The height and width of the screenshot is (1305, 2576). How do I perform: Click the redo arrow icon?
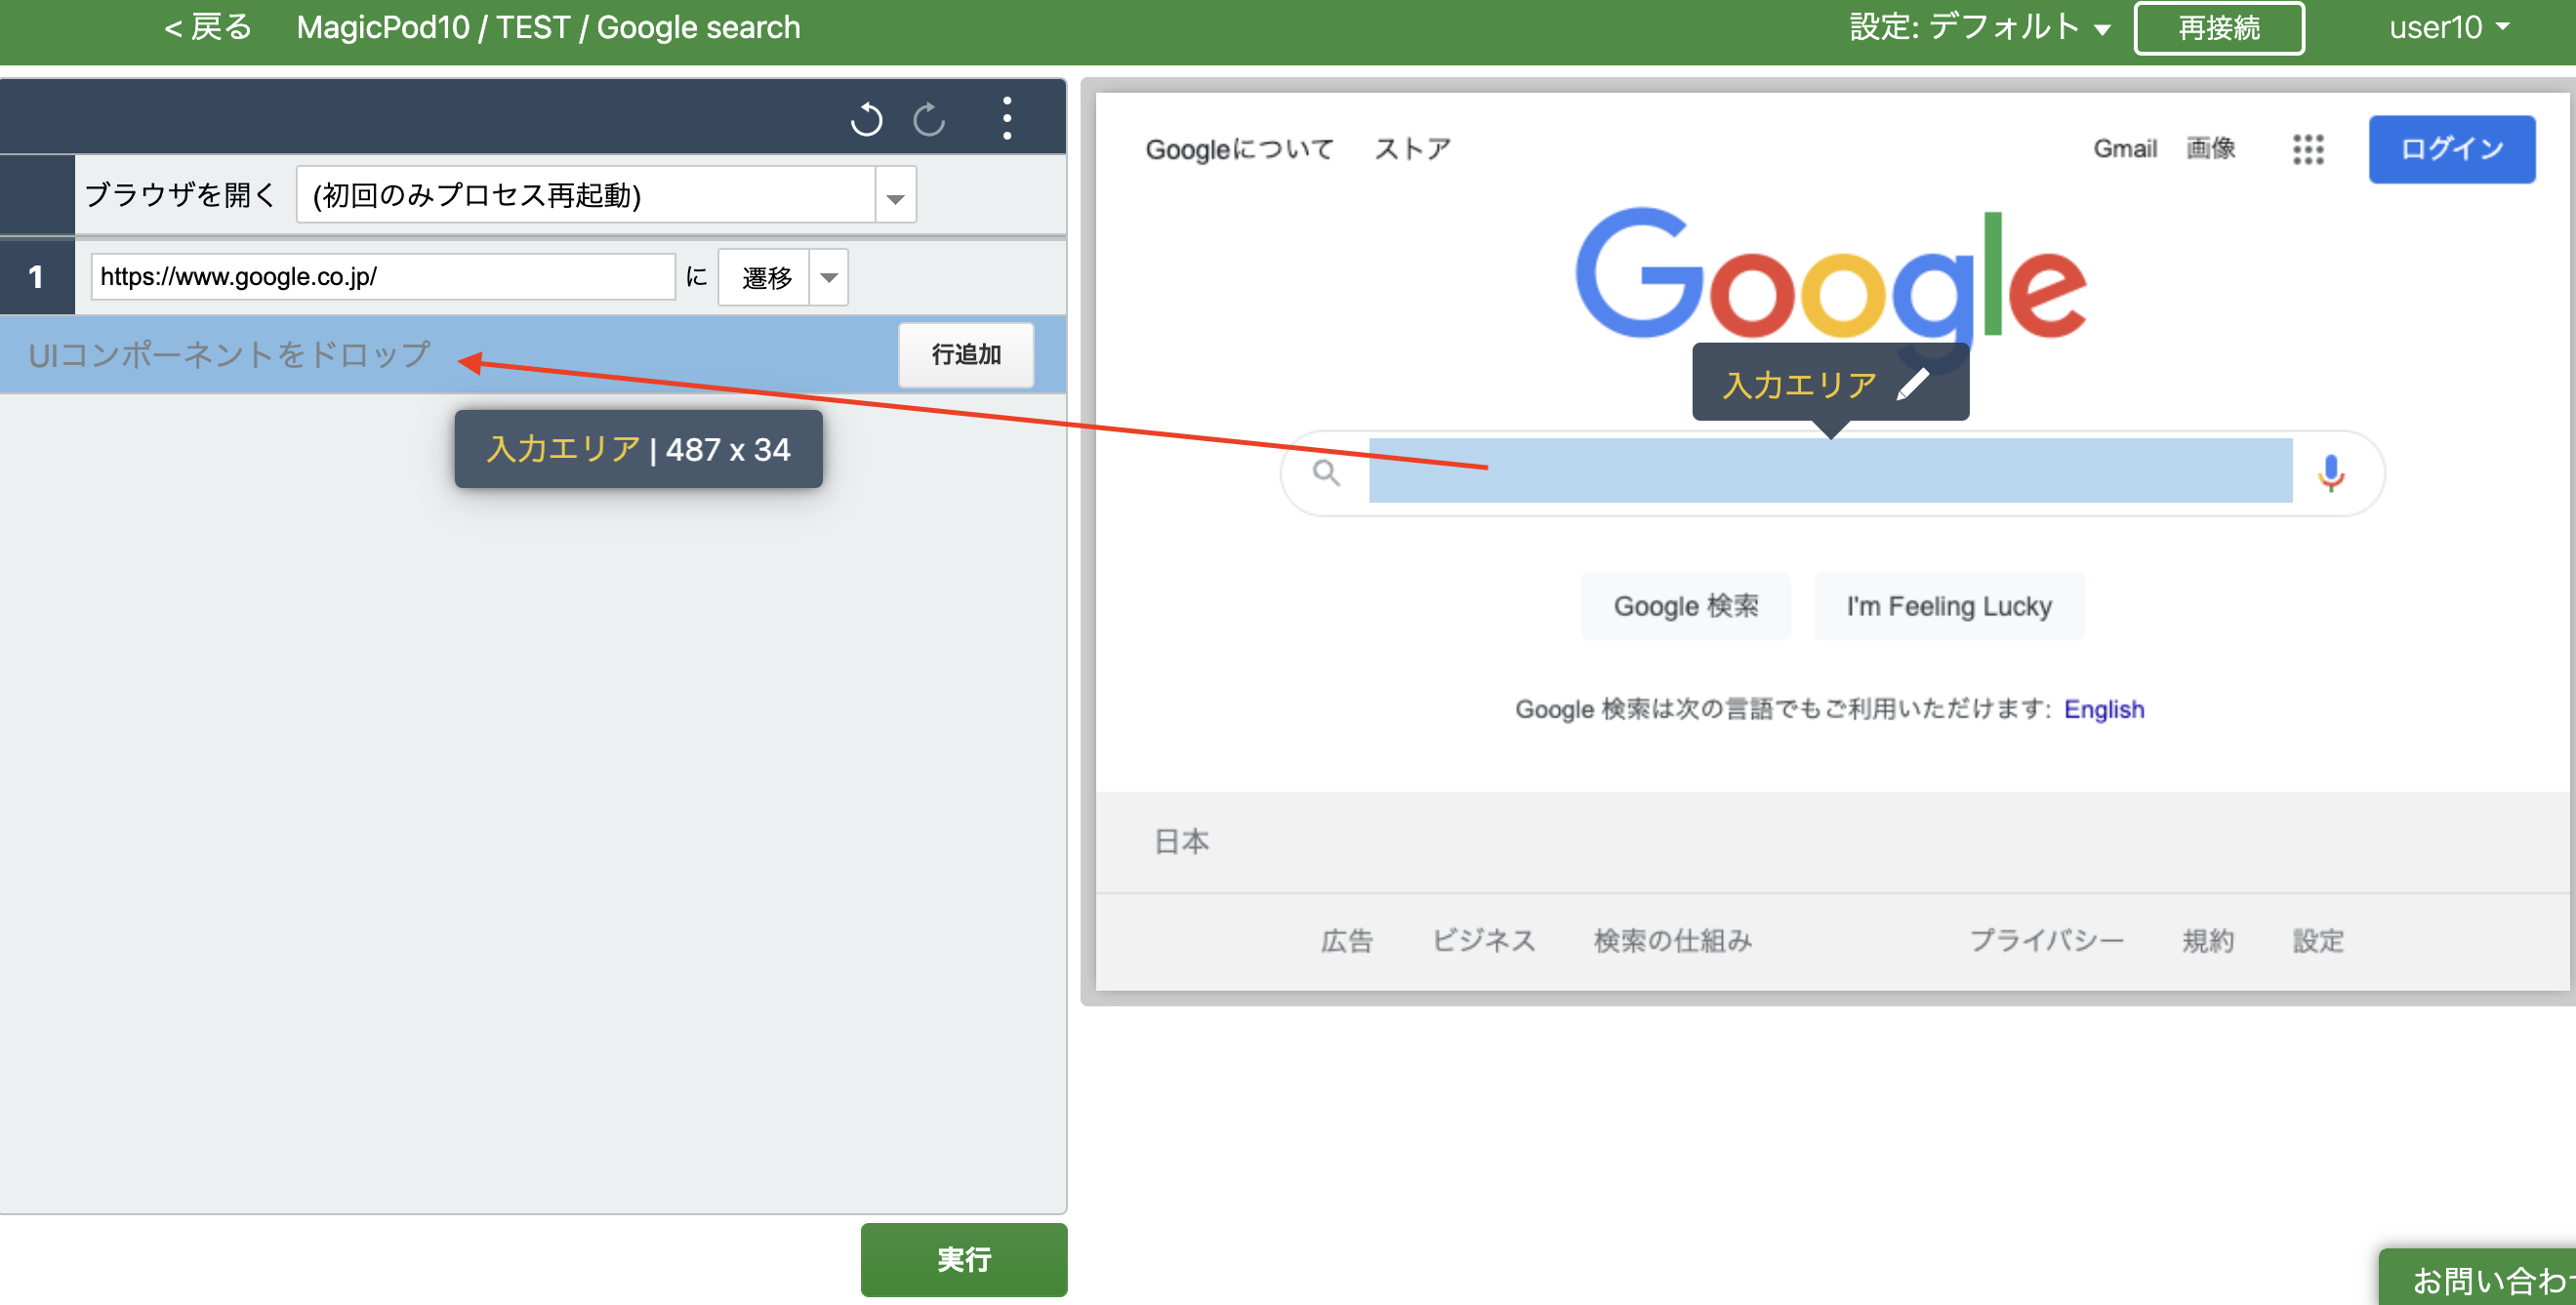tap(929, 119)
